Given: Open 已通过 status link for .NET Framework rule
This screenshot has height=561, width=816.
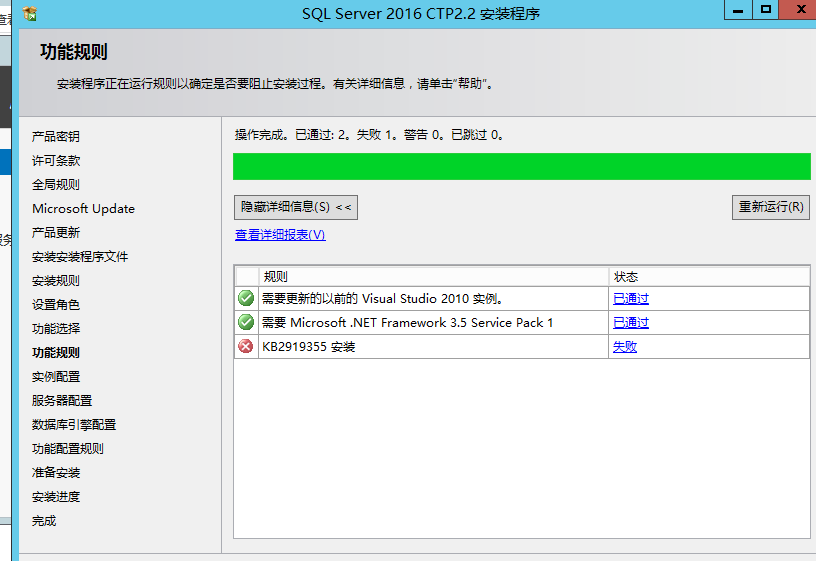Looking at the screenshot, I should tap(630, 322).
